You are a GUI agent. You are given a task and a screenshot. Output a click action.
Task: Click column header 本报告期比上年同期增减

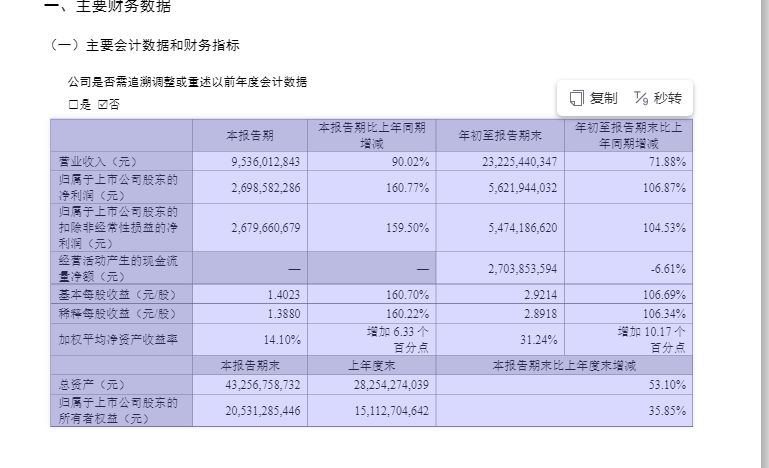(372, 135)
